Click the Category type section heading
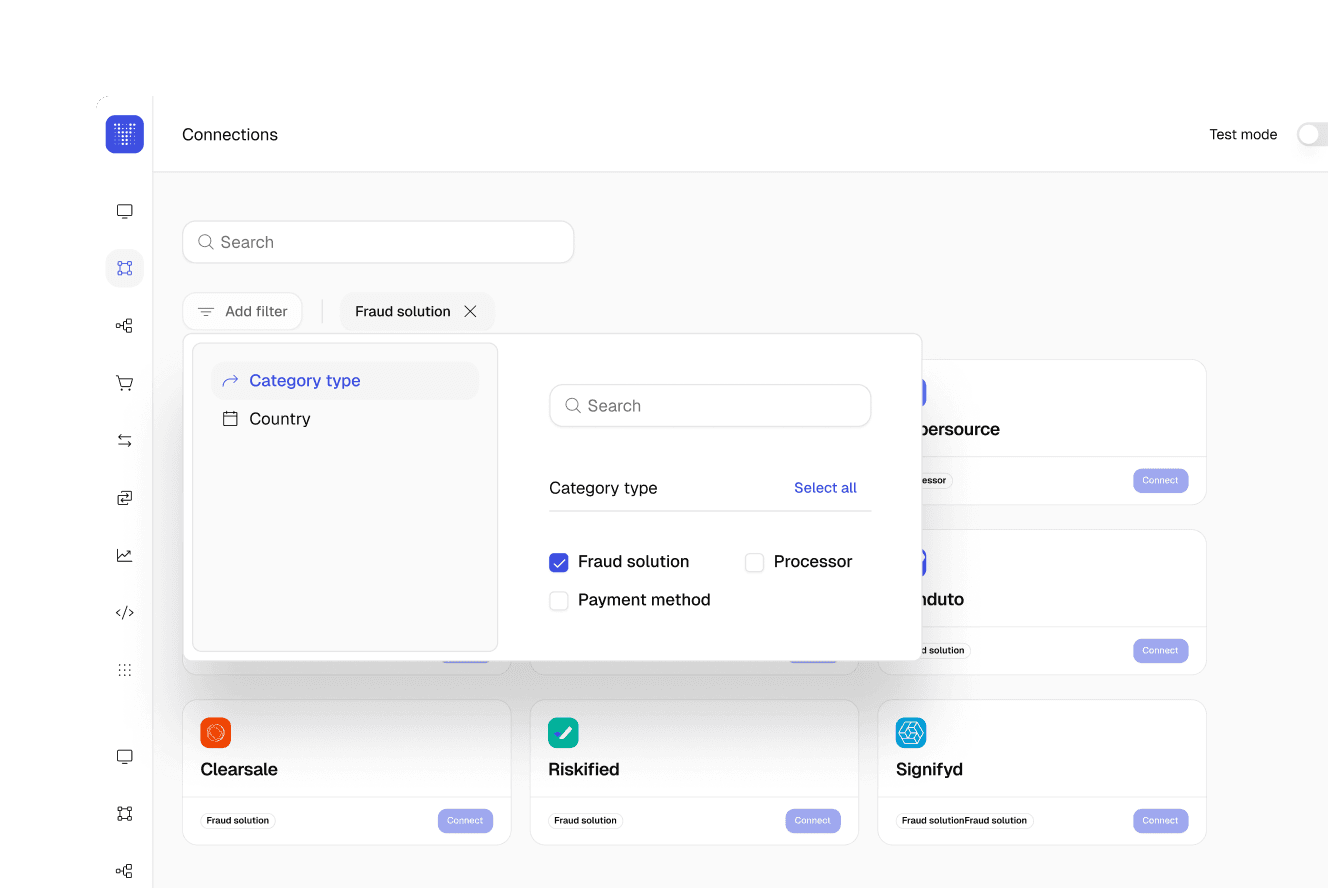The height and width of the screenshot is (888, 1328). click(603, 488)
